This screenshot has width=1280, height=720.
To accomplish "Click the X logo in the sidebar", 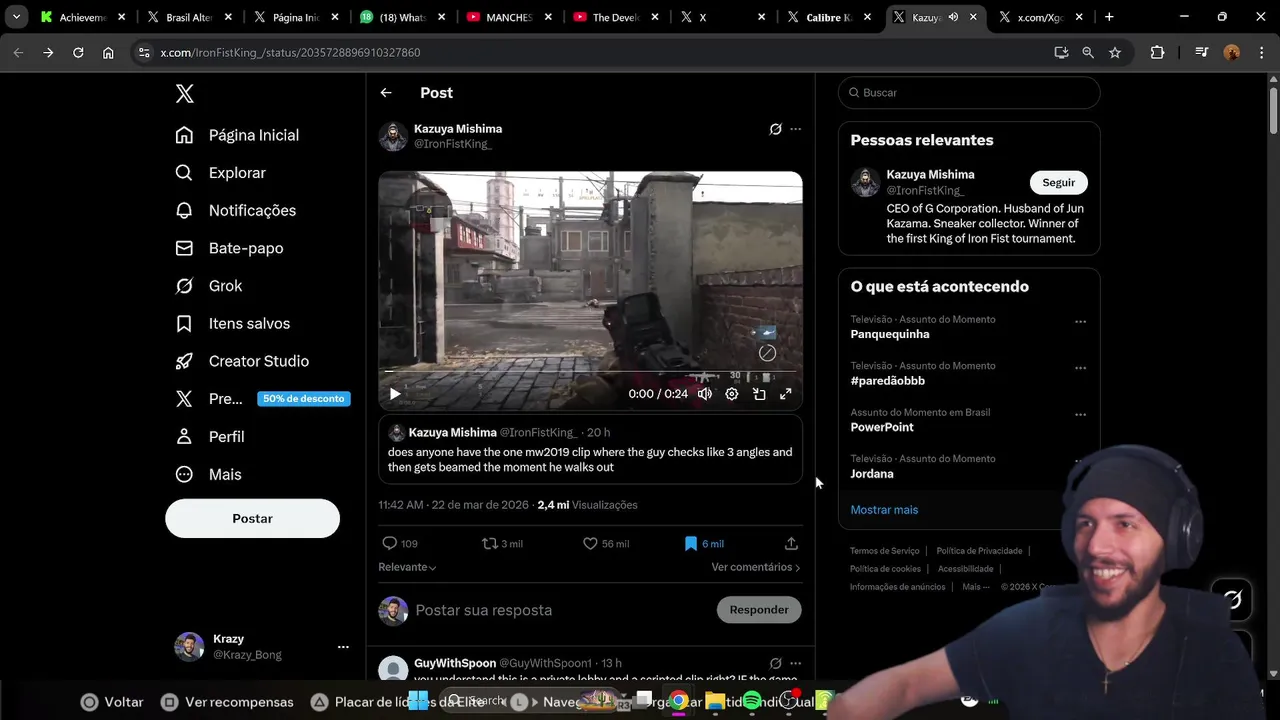I will 184,94.
